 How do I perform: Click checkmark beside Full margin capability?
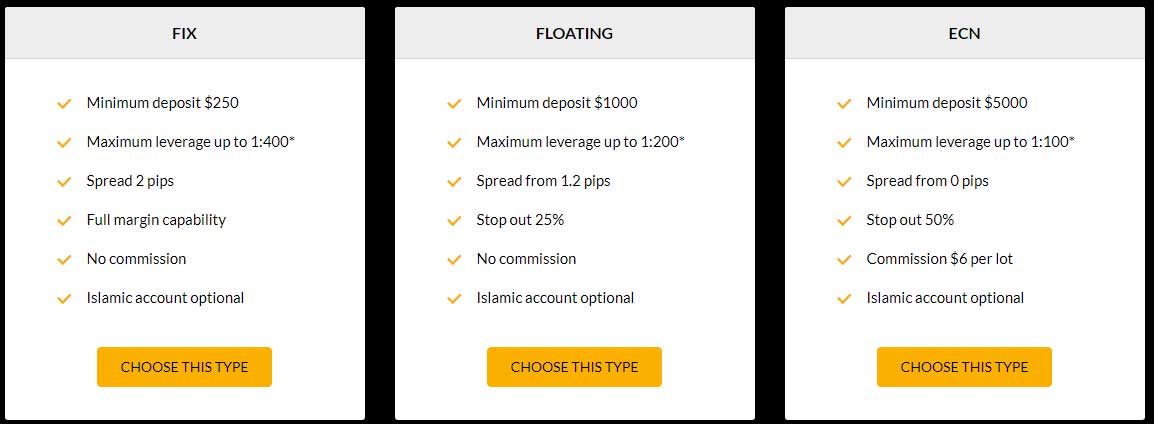click(x=64, y=220)
